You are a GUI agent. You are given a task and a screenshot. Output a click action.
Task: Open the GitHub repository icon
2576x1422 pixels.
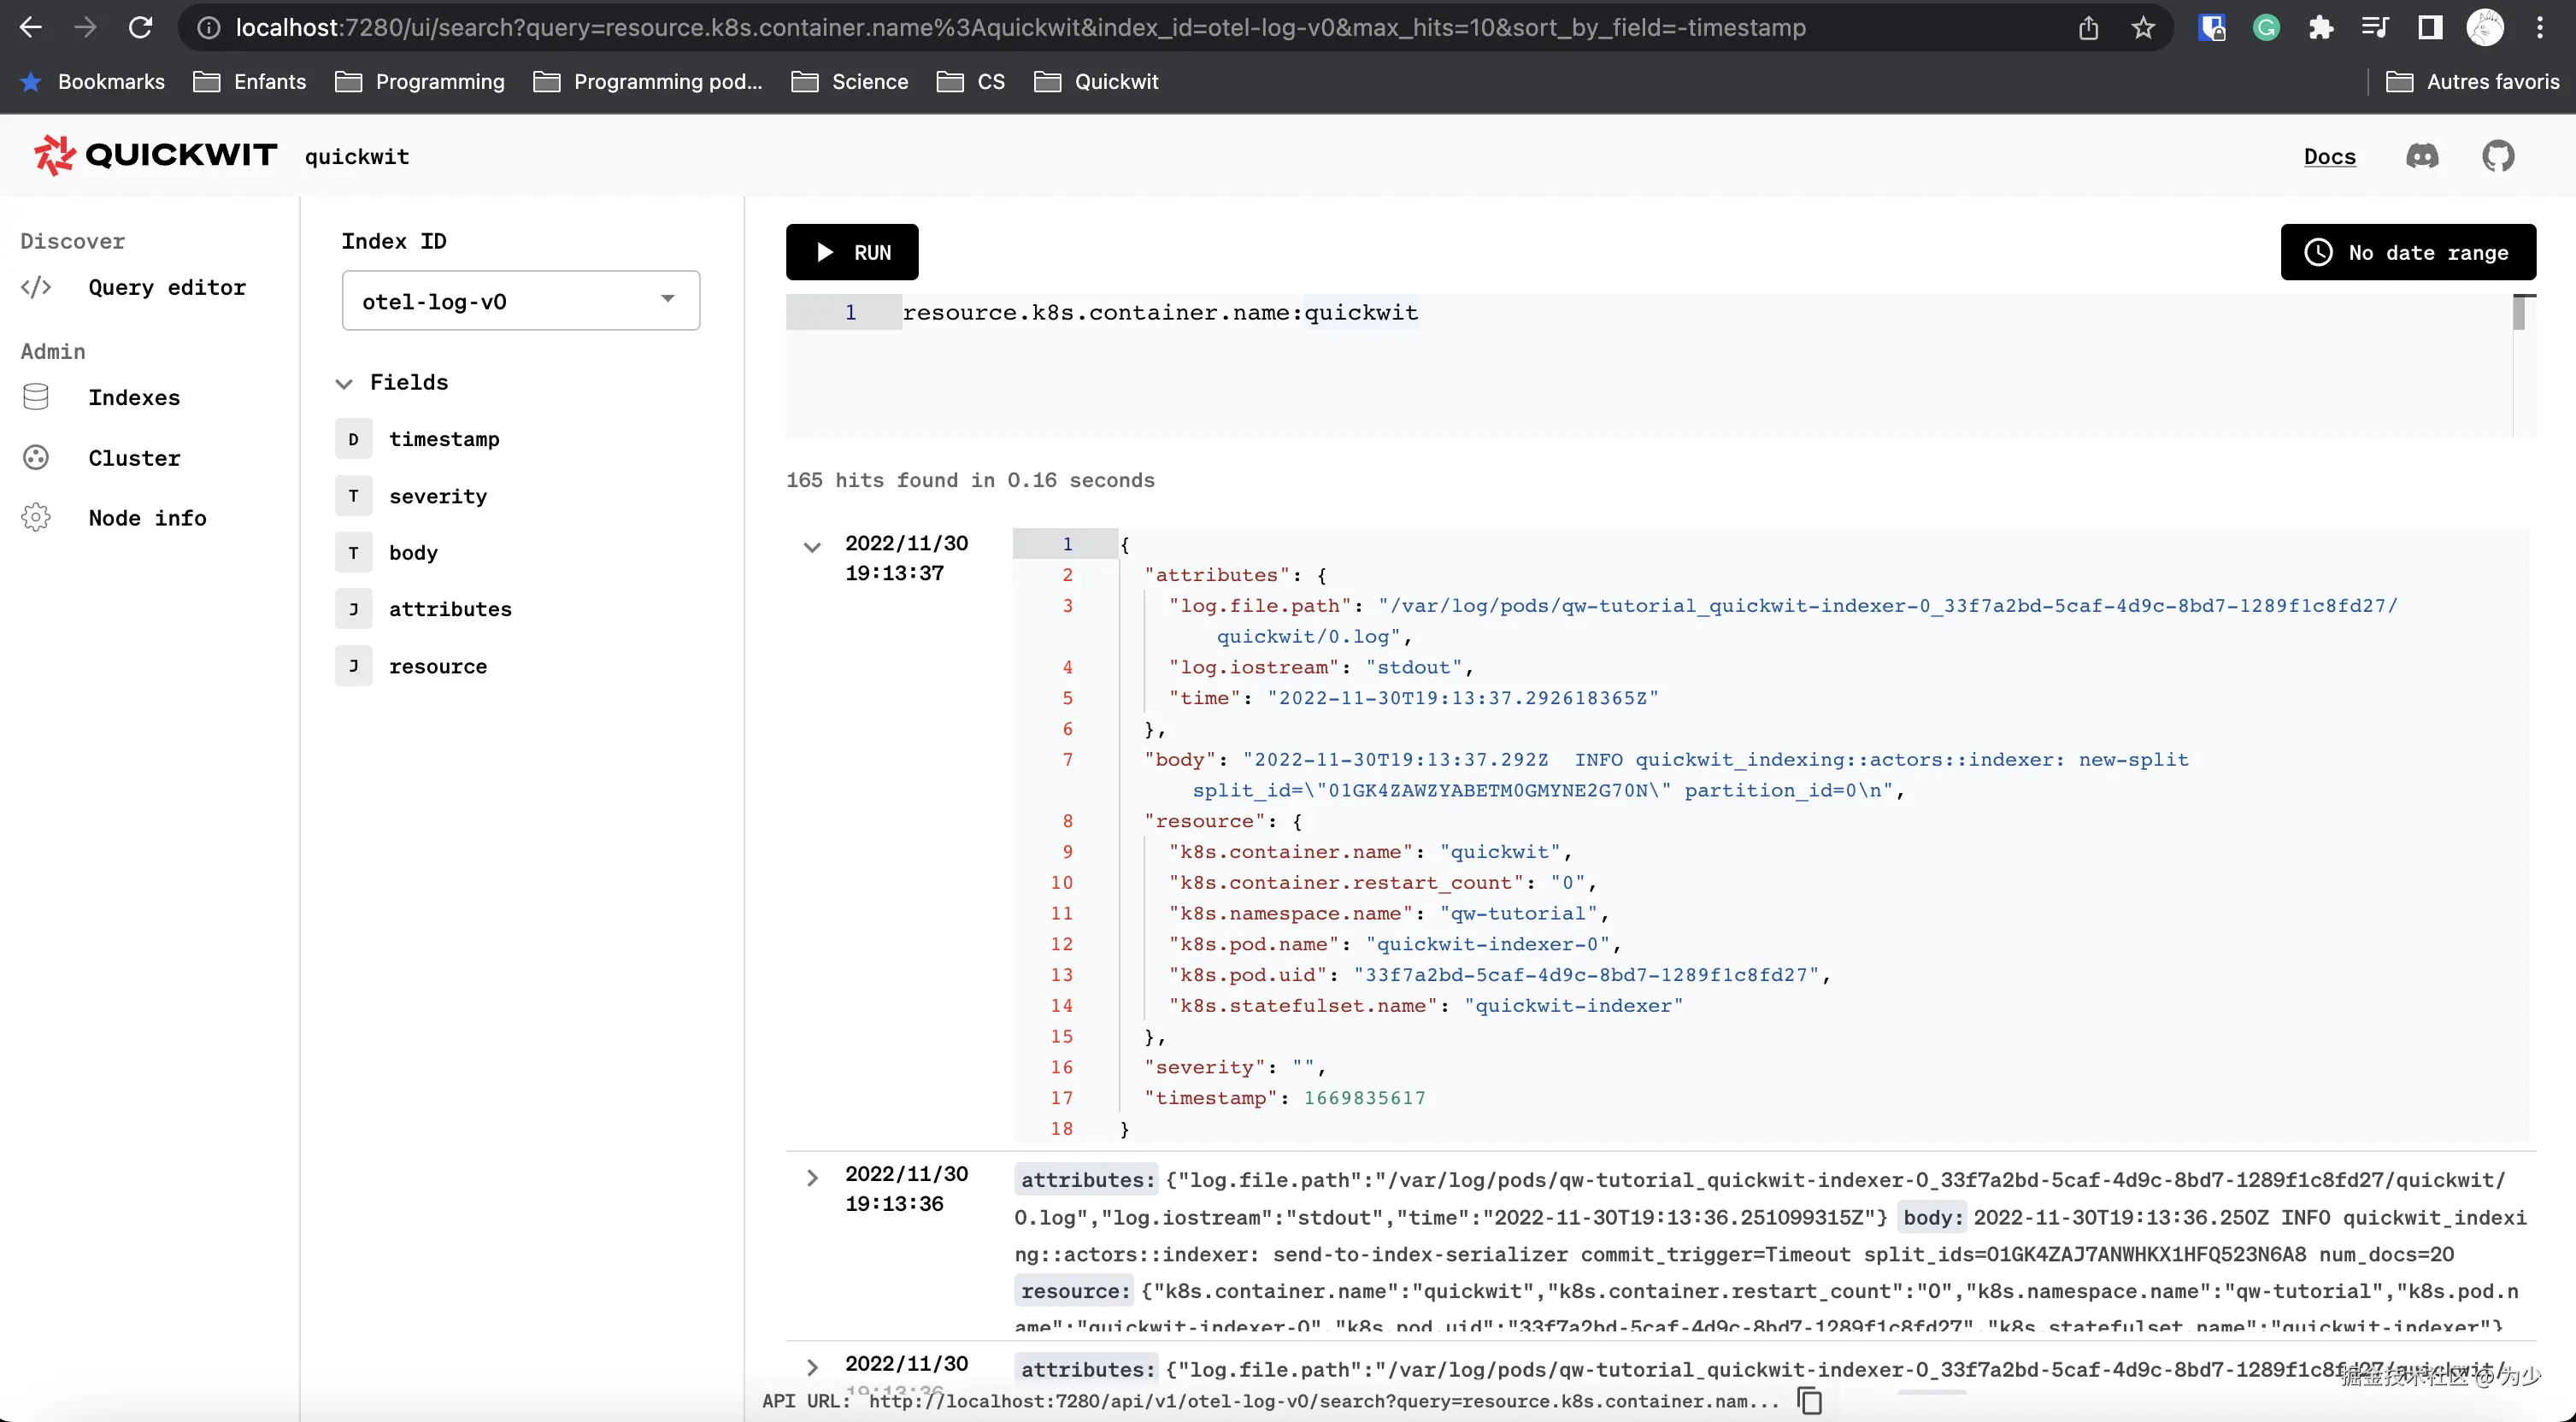pos(2498,155)
